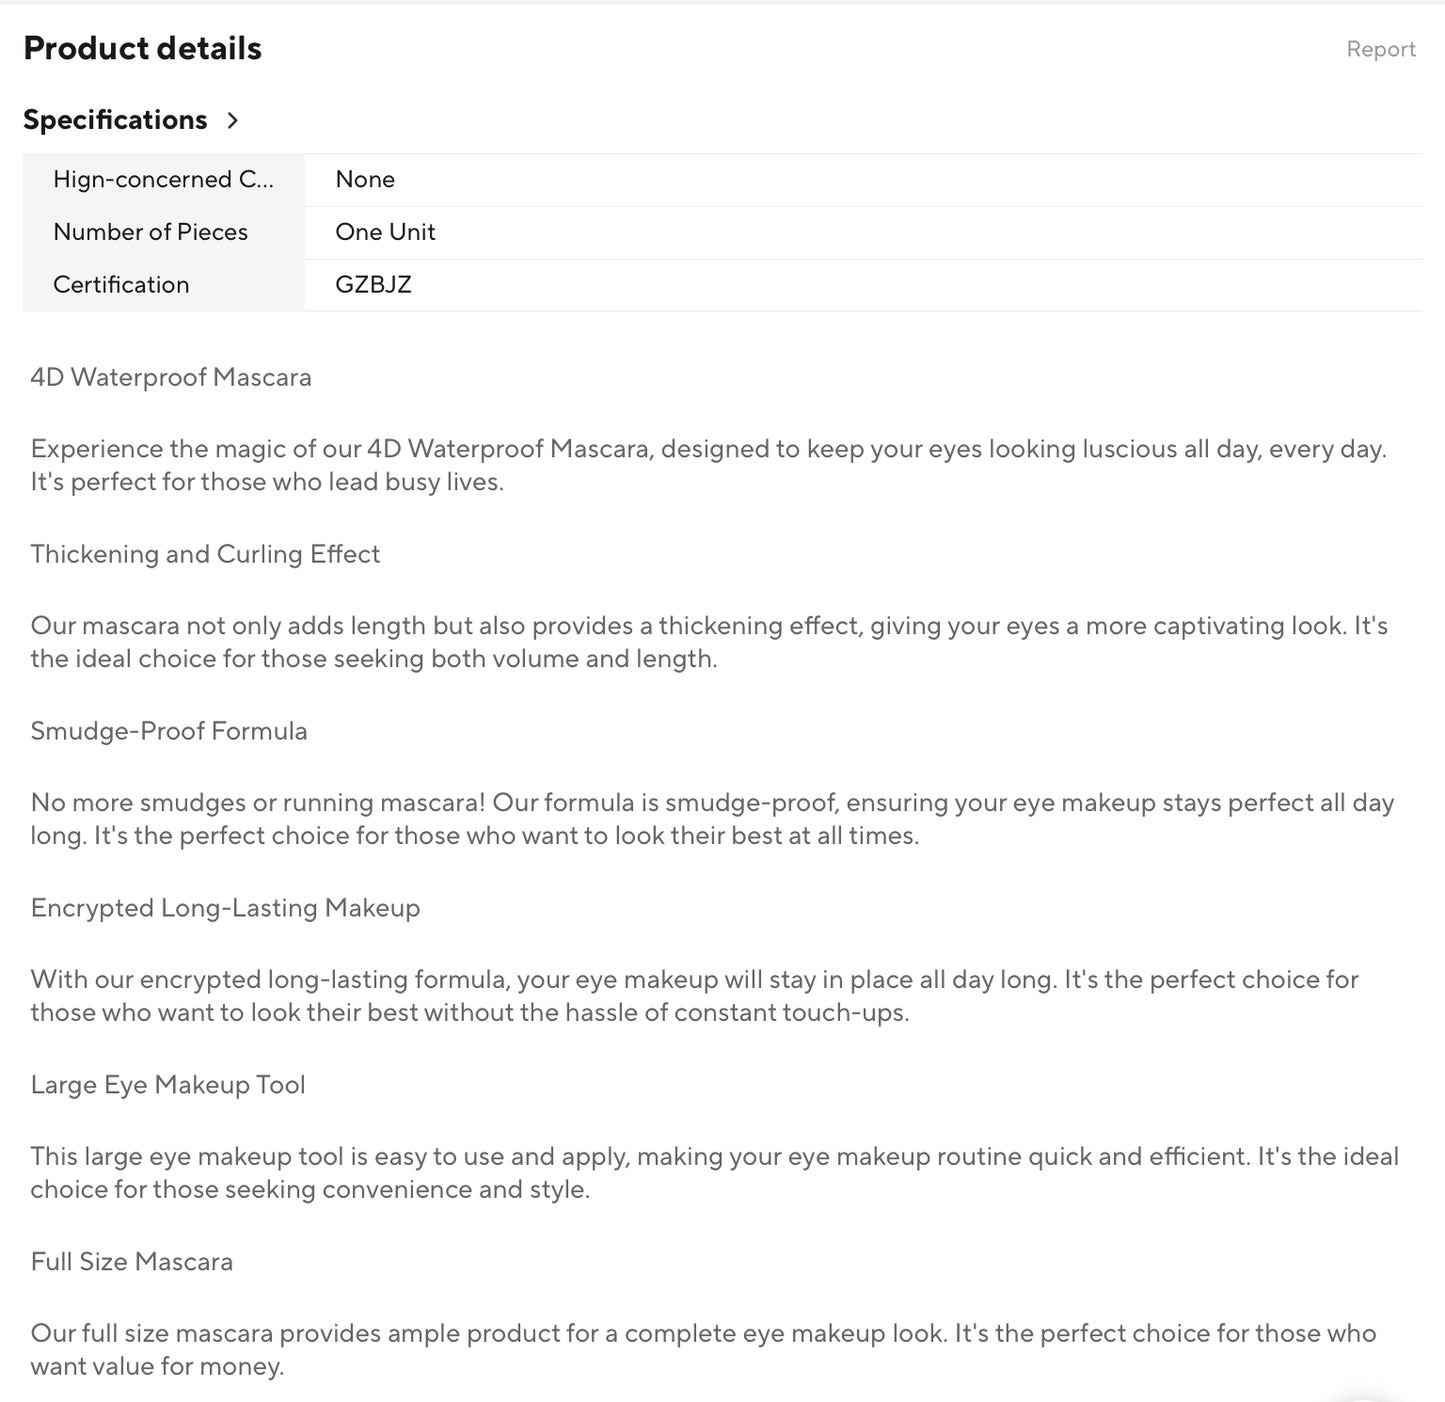Screen dimensions: 1445x1402
Task: Select the "GZBJZ" certification value
Action: [x=373, y=285]
